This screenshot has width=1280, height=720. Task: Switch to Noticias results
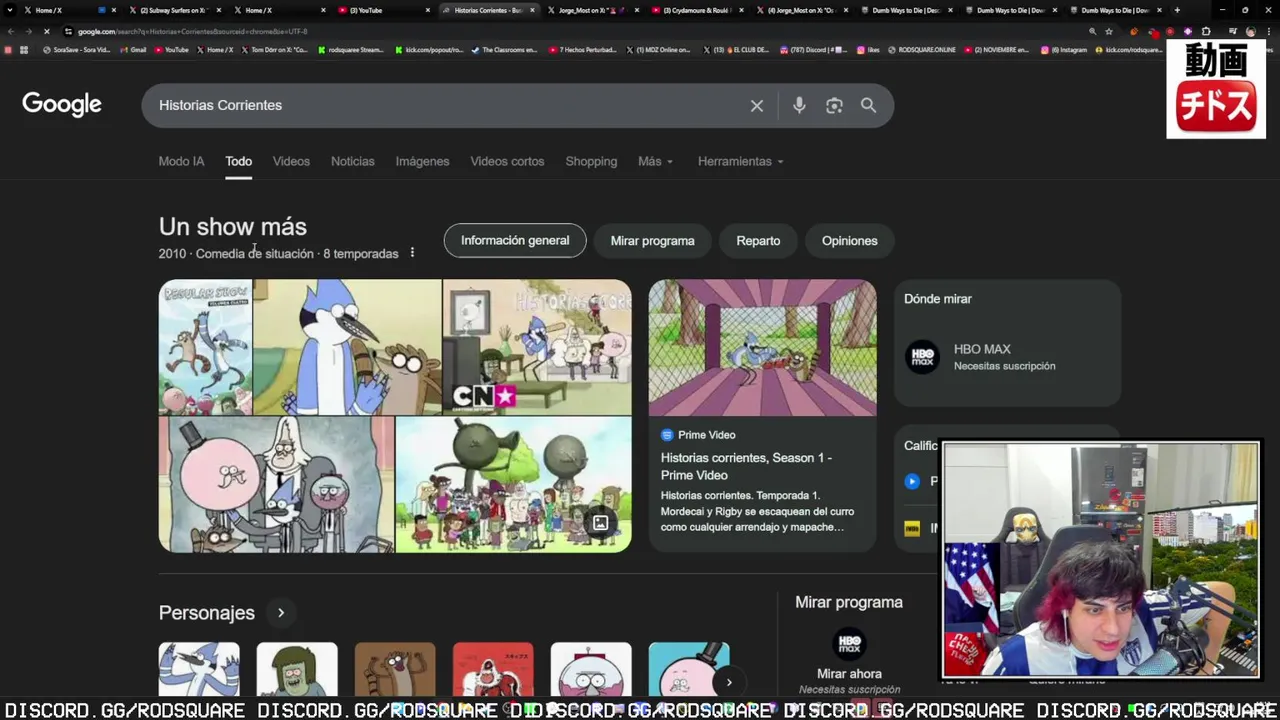tap(353, 161)
